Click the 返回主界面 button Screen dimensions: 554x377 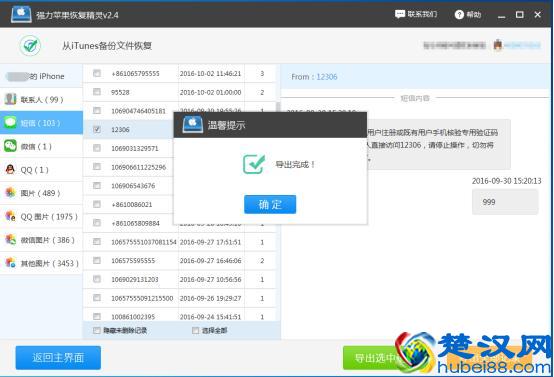coord(58,358)
